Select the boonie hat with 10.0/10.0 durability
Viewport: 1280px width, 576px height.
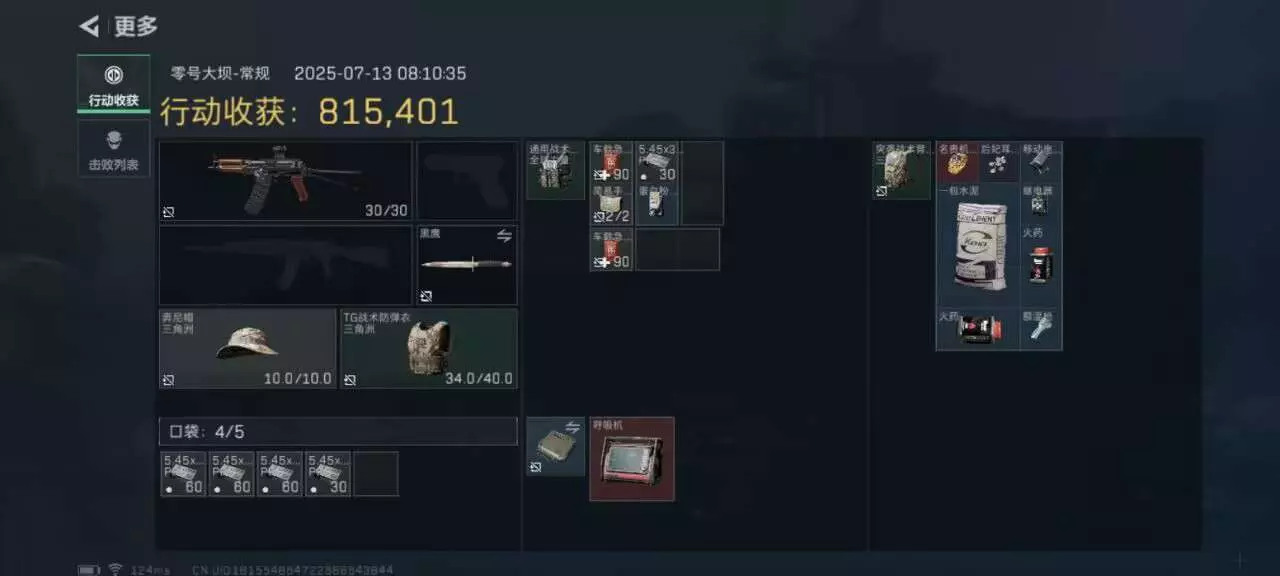pyautogui.click(x=248, y=348)
